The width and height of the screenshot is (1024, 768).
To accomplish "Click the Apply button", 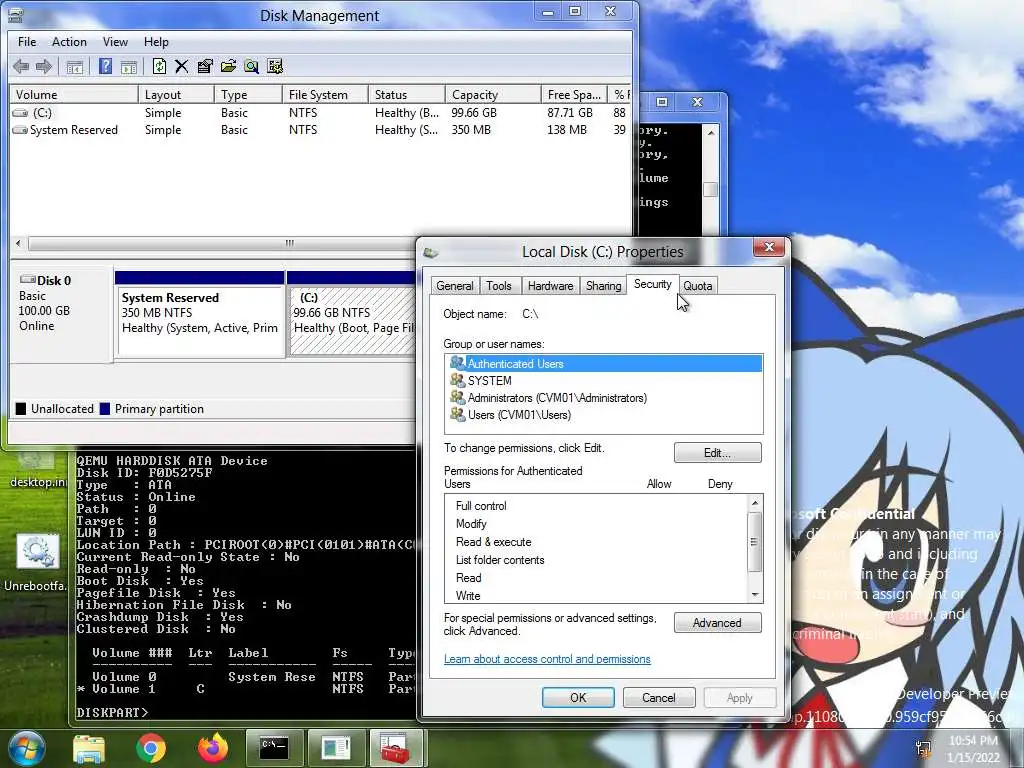I will point(740,697).
